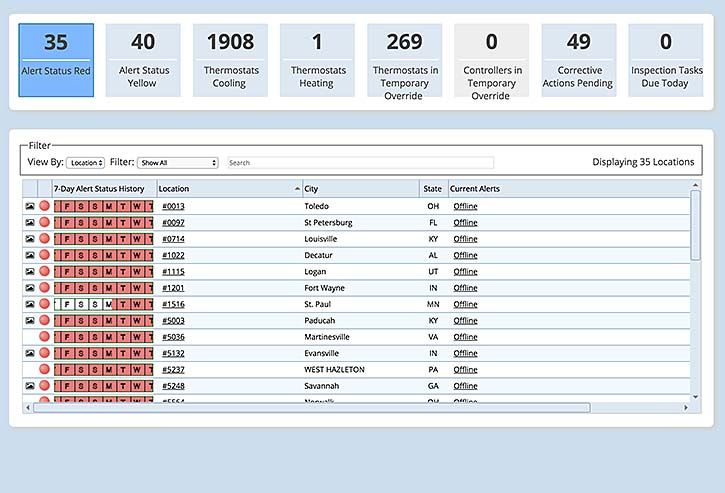Click the Offline alert for Paducah
This screenshot has width=725, height=493.
[465, 320]
